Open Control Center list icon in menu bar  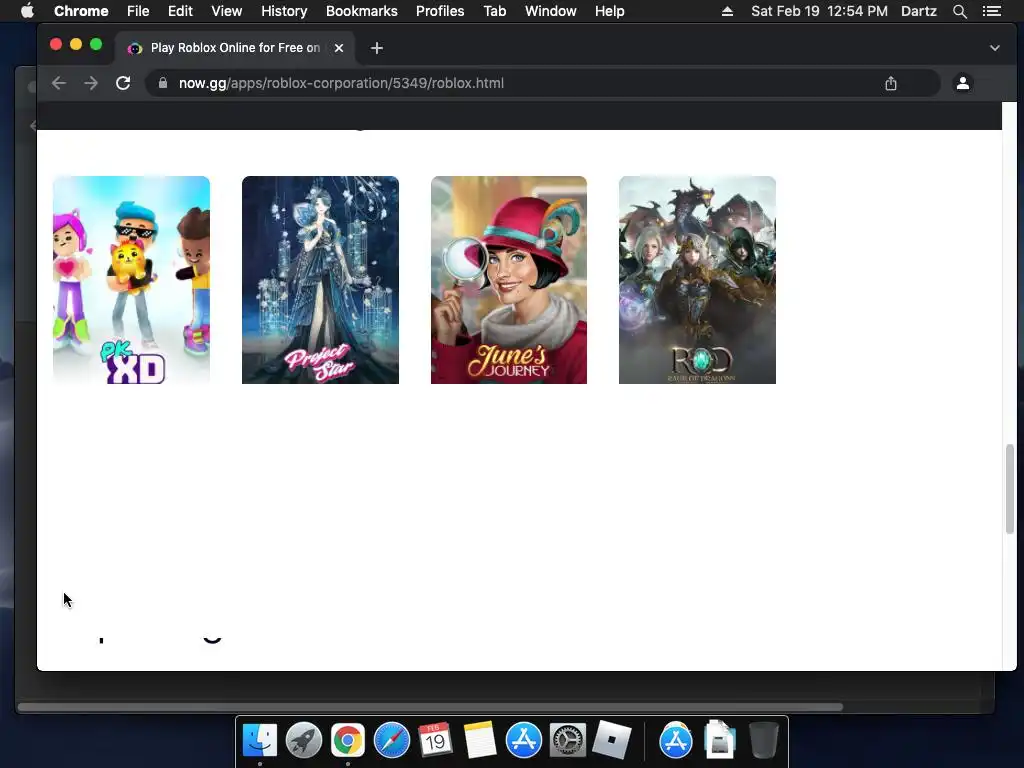(991, 11)
